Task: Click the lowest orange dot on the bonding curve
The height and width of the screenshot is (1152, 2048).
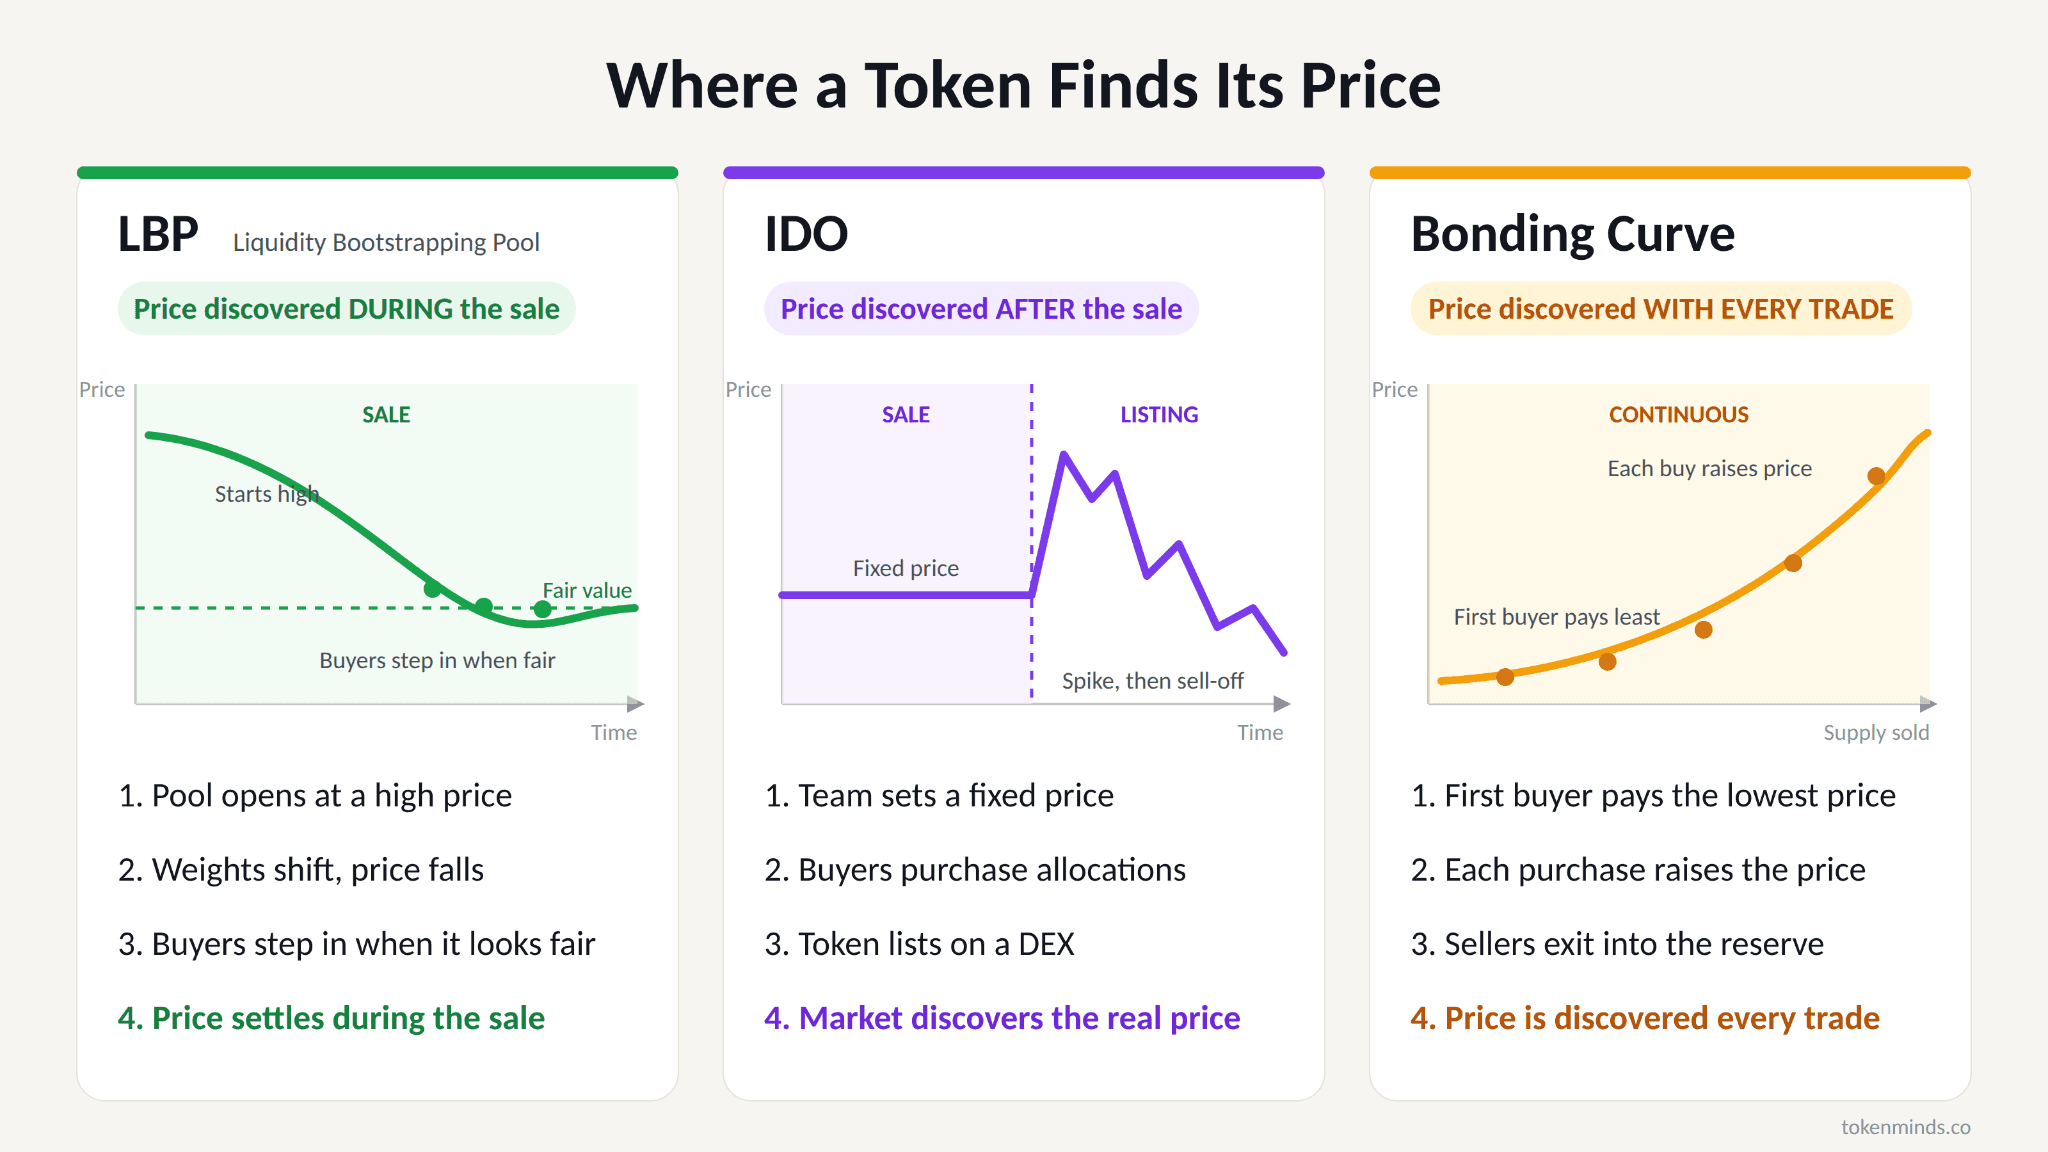Action: point(1505,677)
